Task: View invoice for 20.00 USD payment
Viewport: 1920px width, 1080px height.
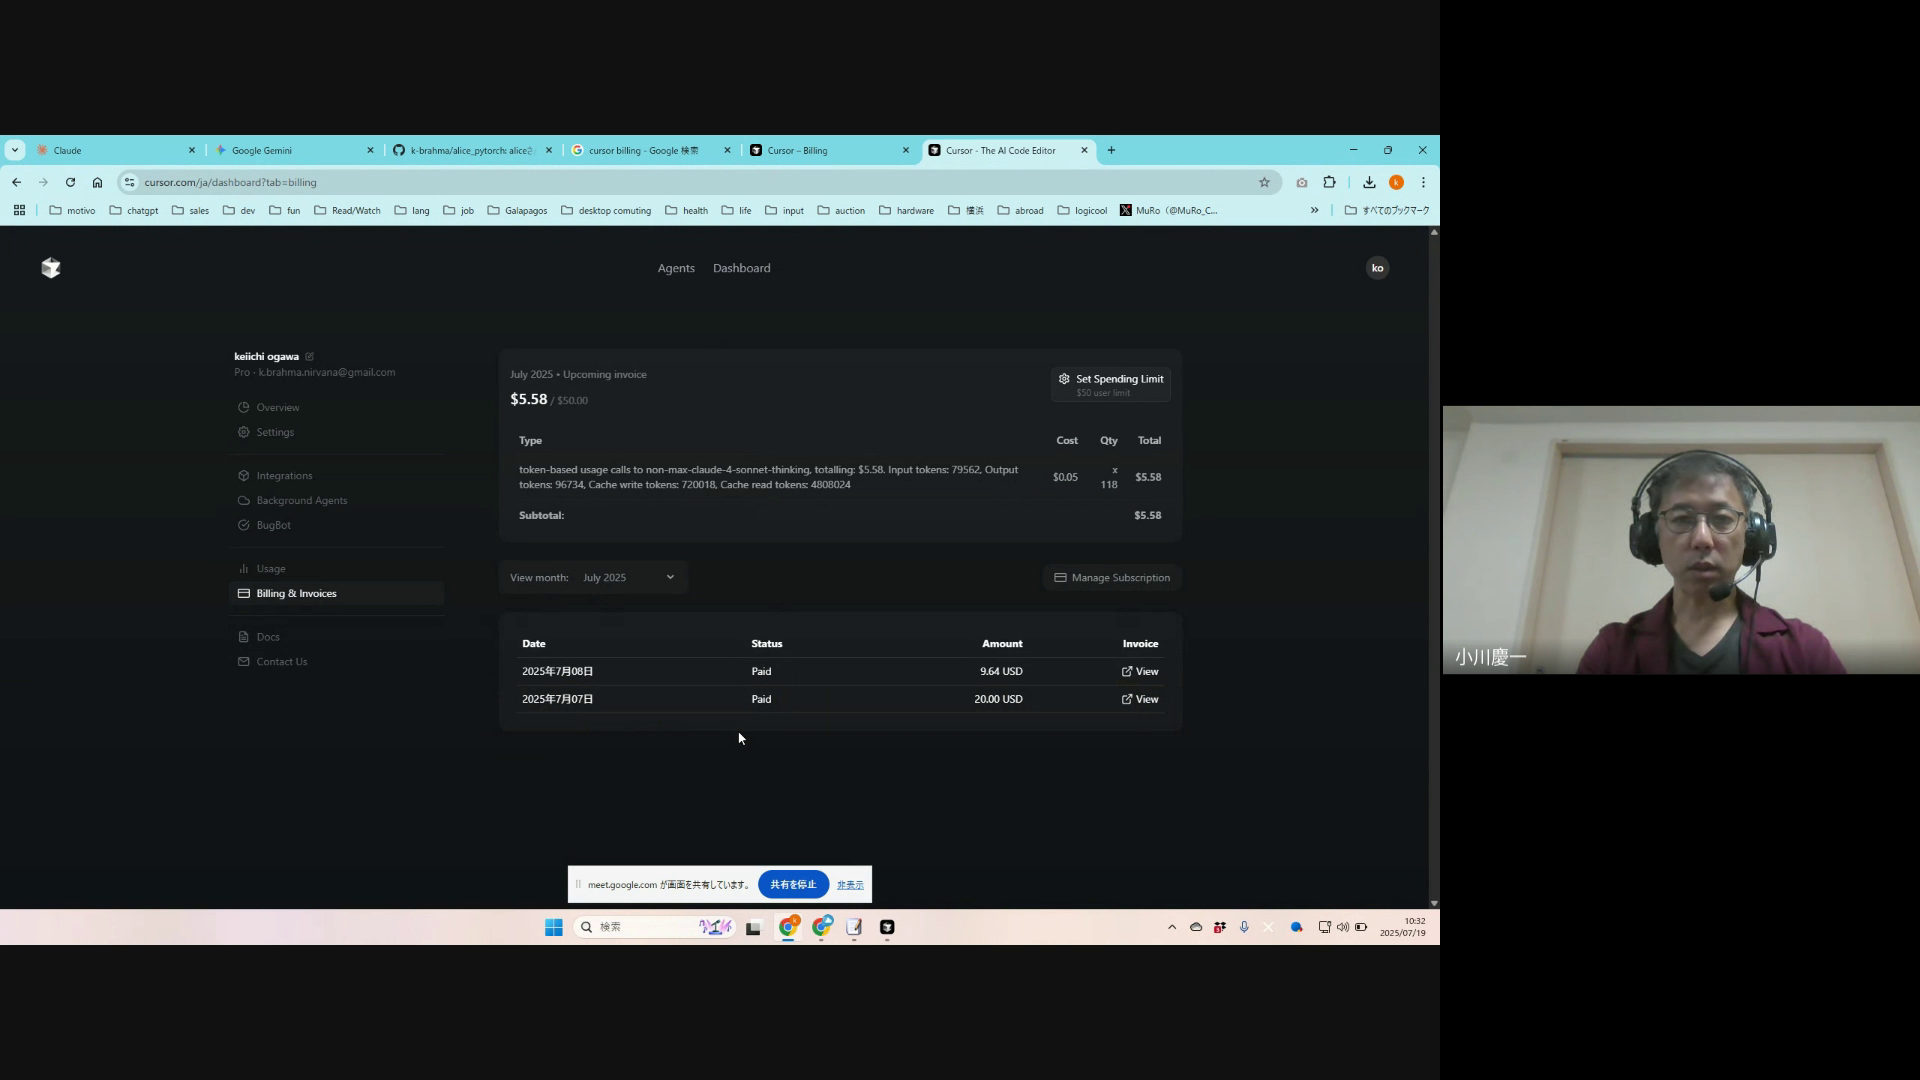Action: coord(1140,700)
